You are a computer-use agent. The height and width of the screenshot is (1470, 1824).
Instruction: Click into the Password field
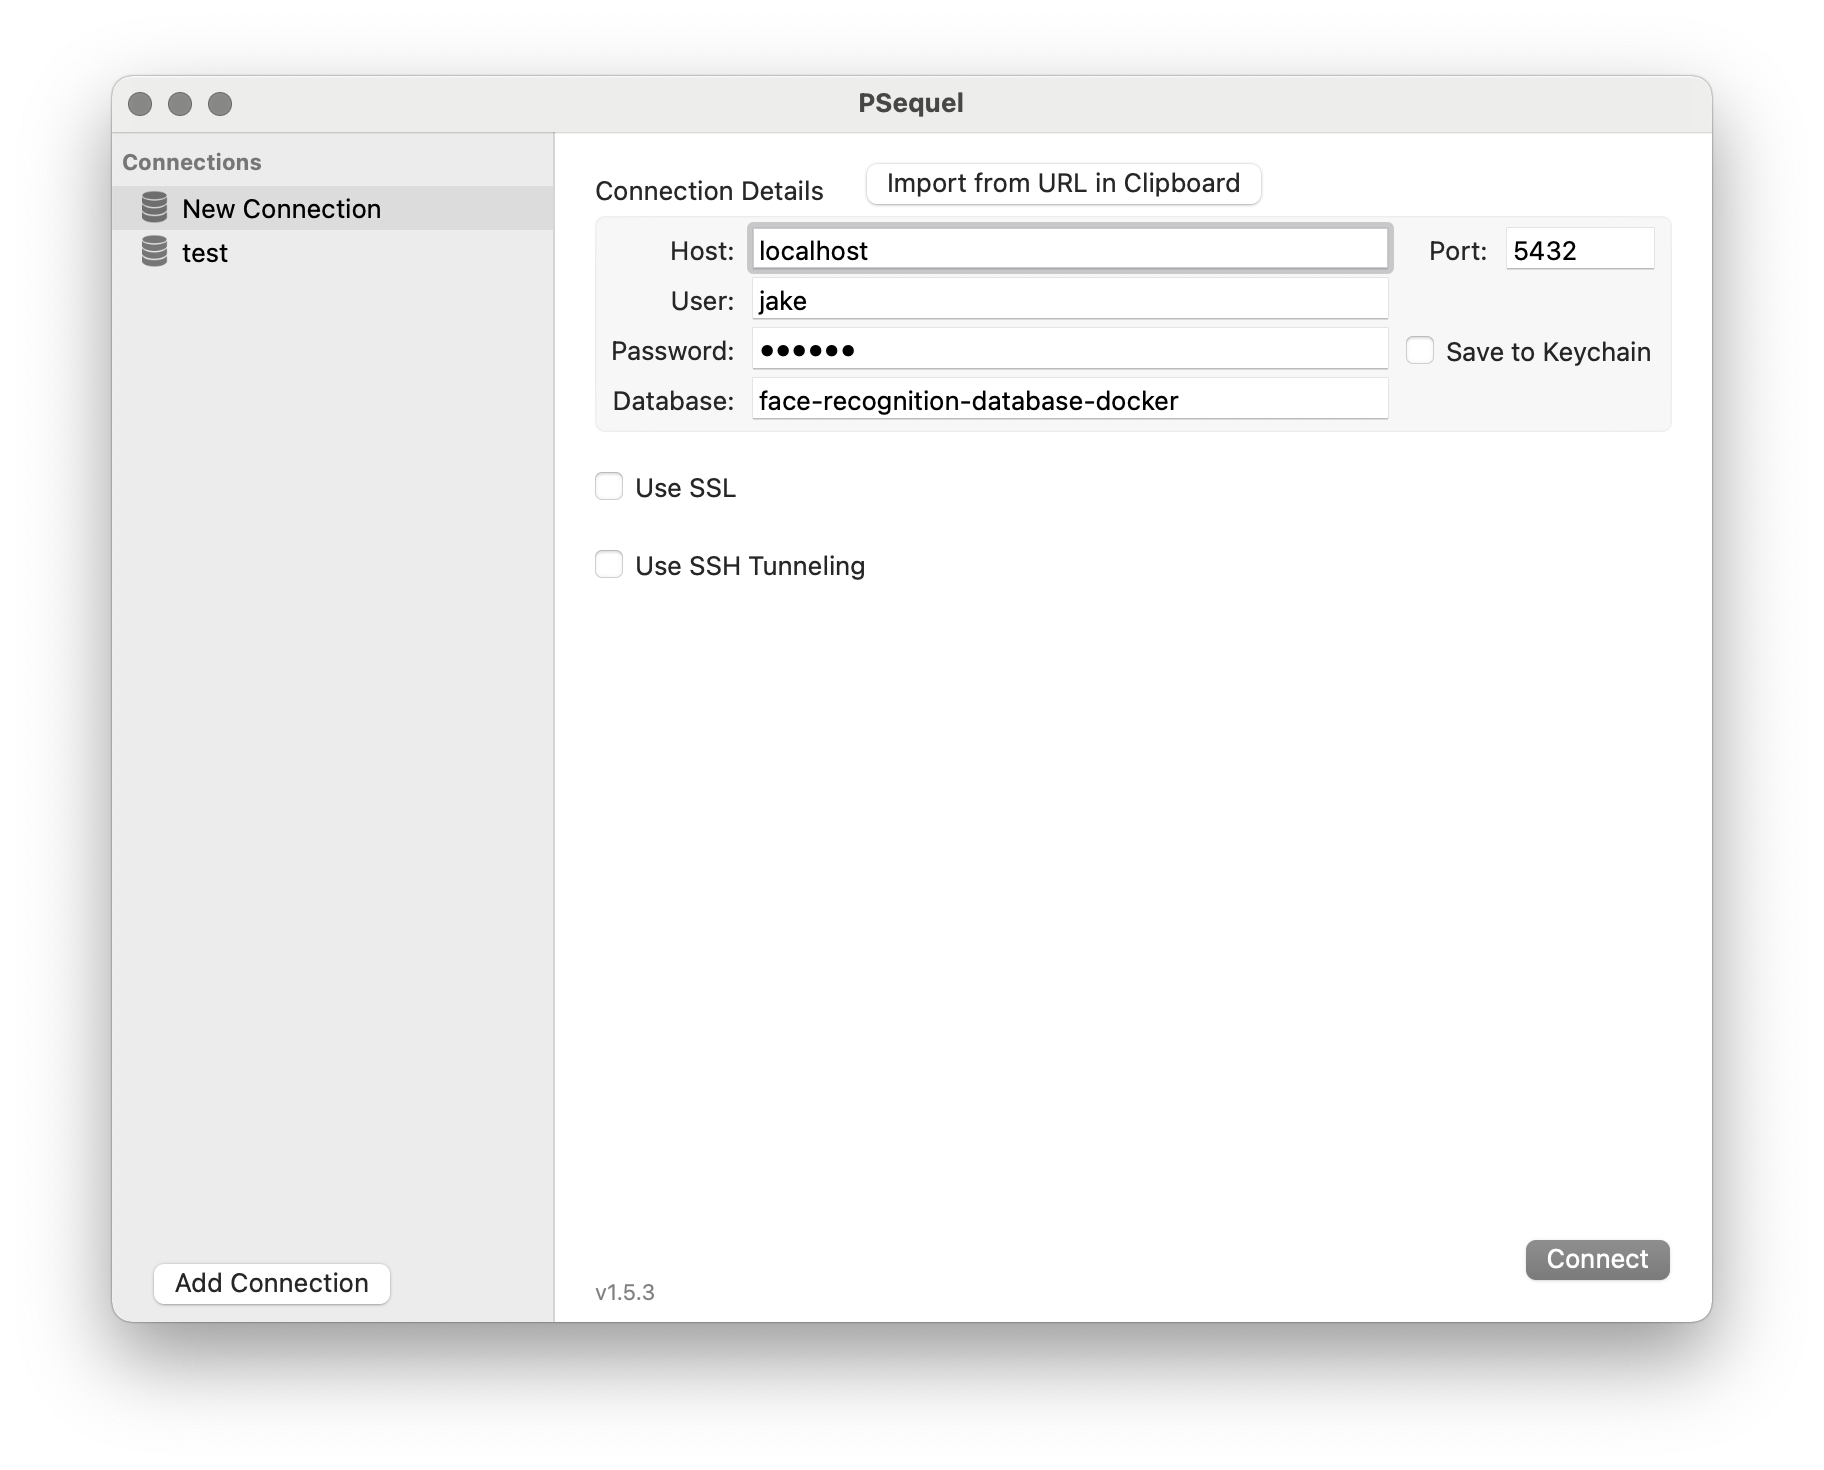tap(1070, 349)
